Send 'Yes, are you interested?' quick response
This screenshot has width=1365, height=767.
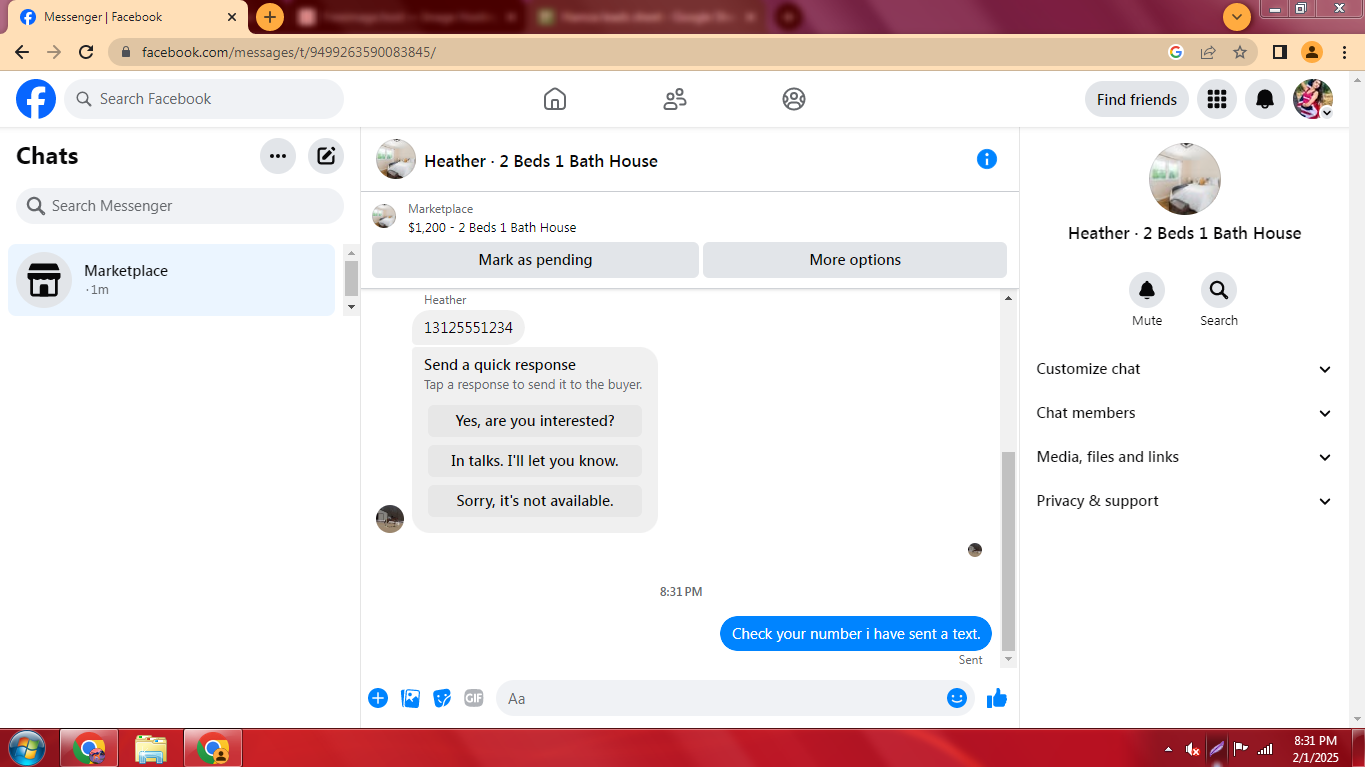coord(535,421)
